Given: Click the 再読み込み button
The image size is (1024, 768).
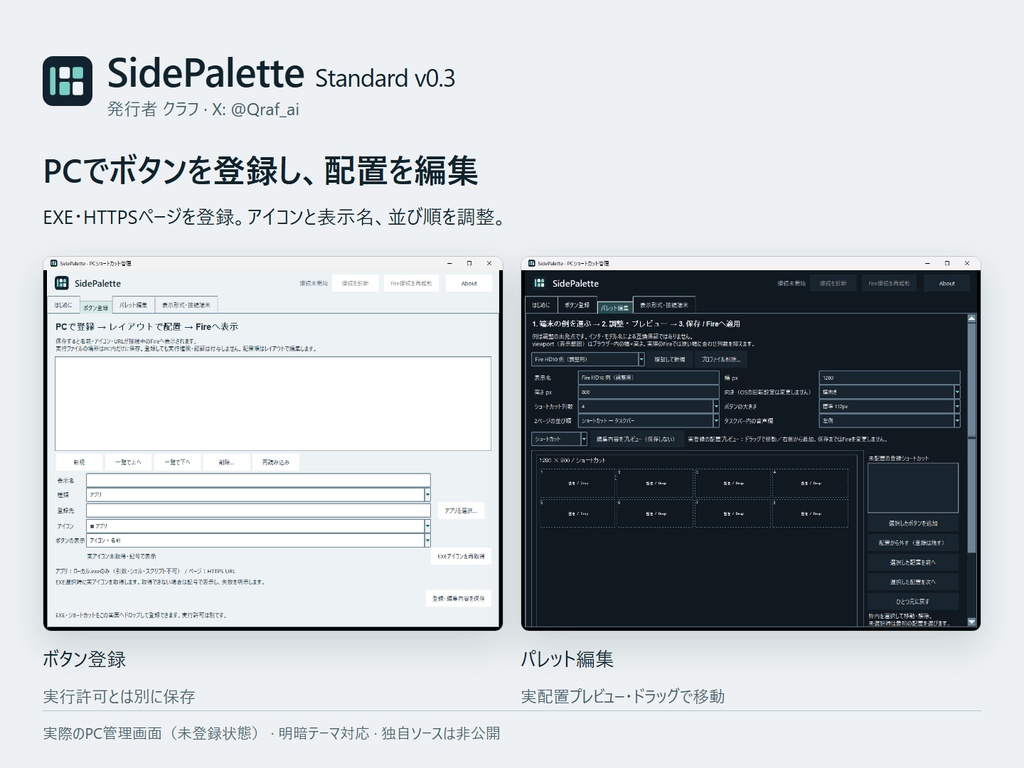Looking at the screenshot, I should tap(276, 462).
